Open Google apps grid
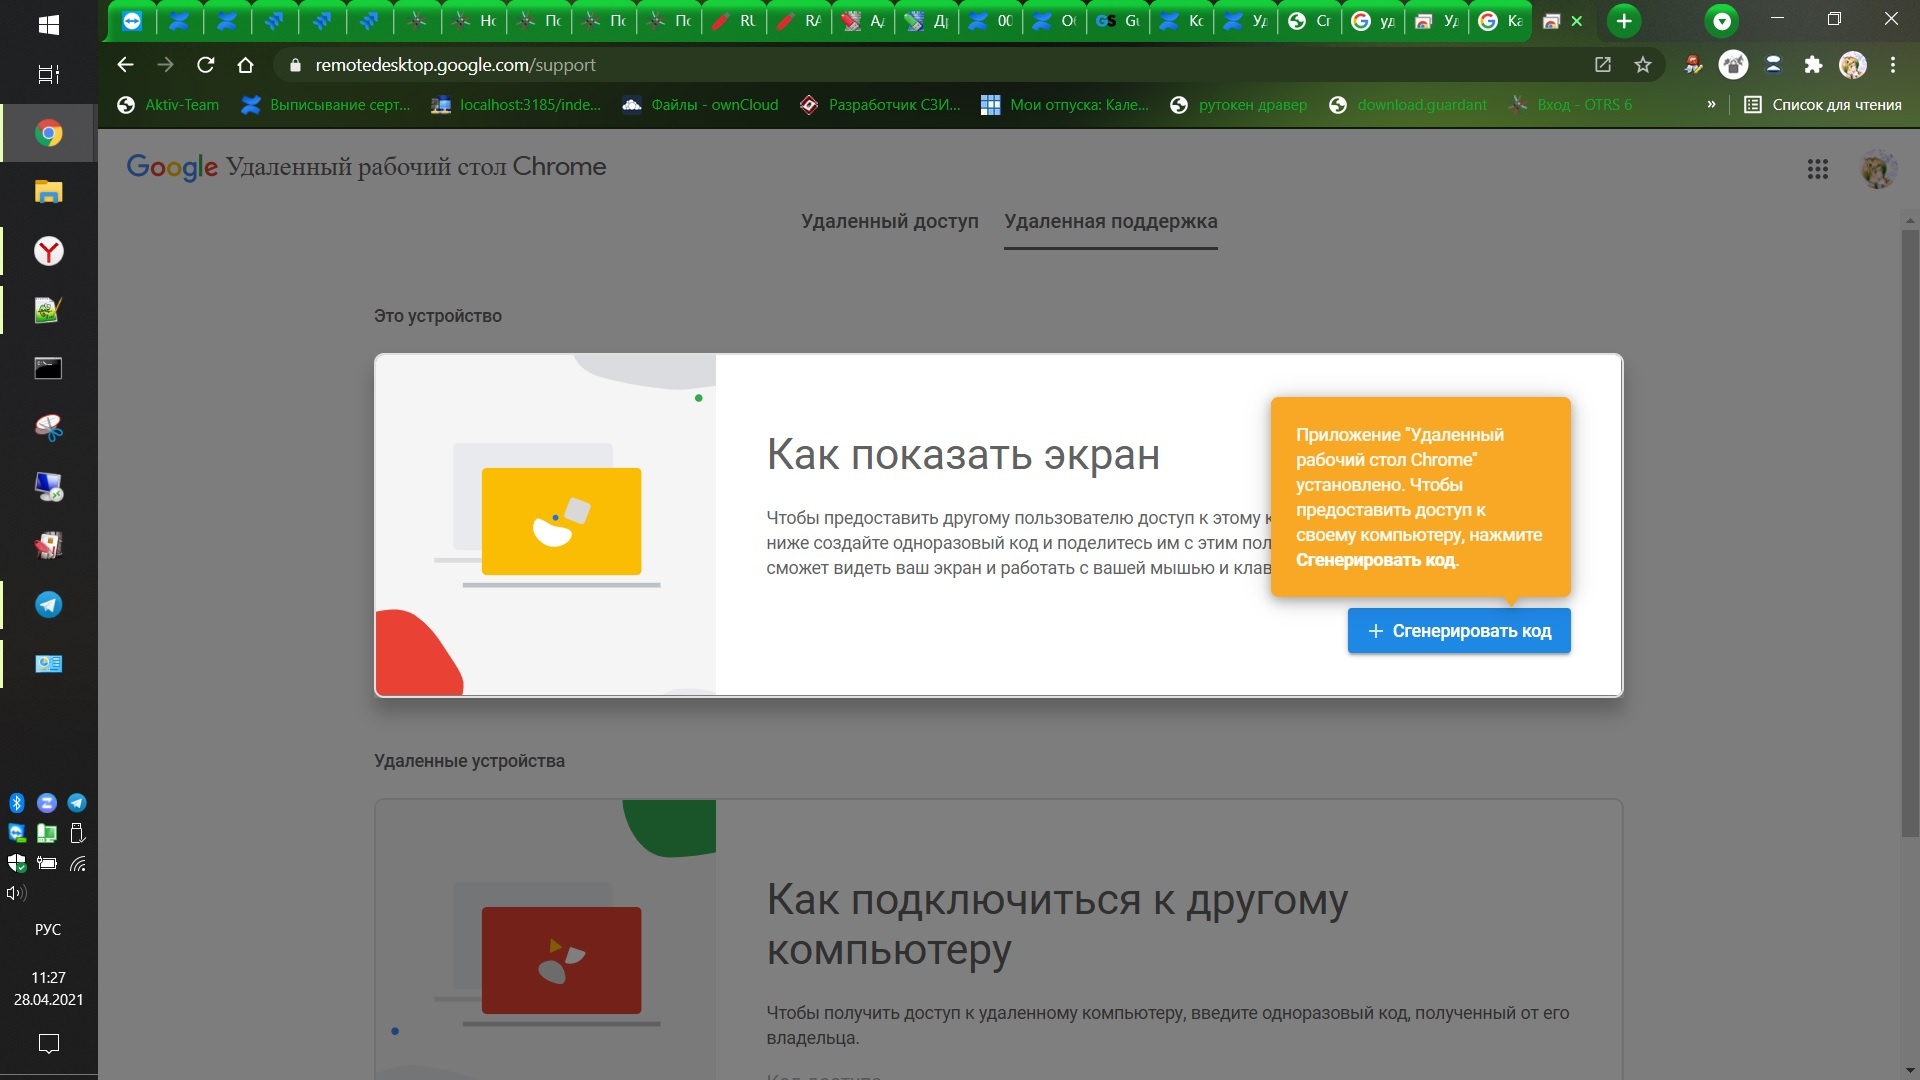1920x1080 pixels. [1818, 169]
